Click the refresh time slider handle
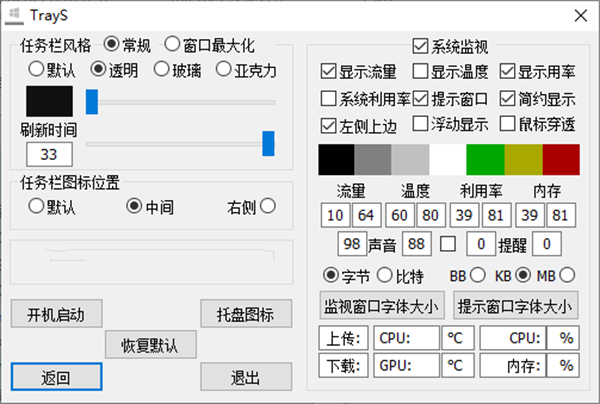The height and width of the screenshot is (404, 600). [268, 143]
